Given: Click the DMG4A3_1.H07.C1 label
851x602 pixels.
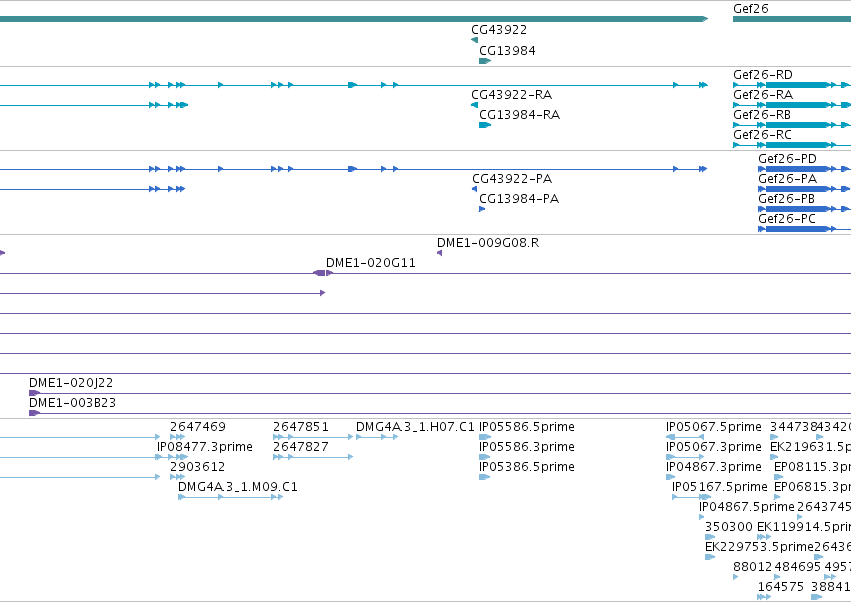Looking at the screenshot, I should pos(415,427).
